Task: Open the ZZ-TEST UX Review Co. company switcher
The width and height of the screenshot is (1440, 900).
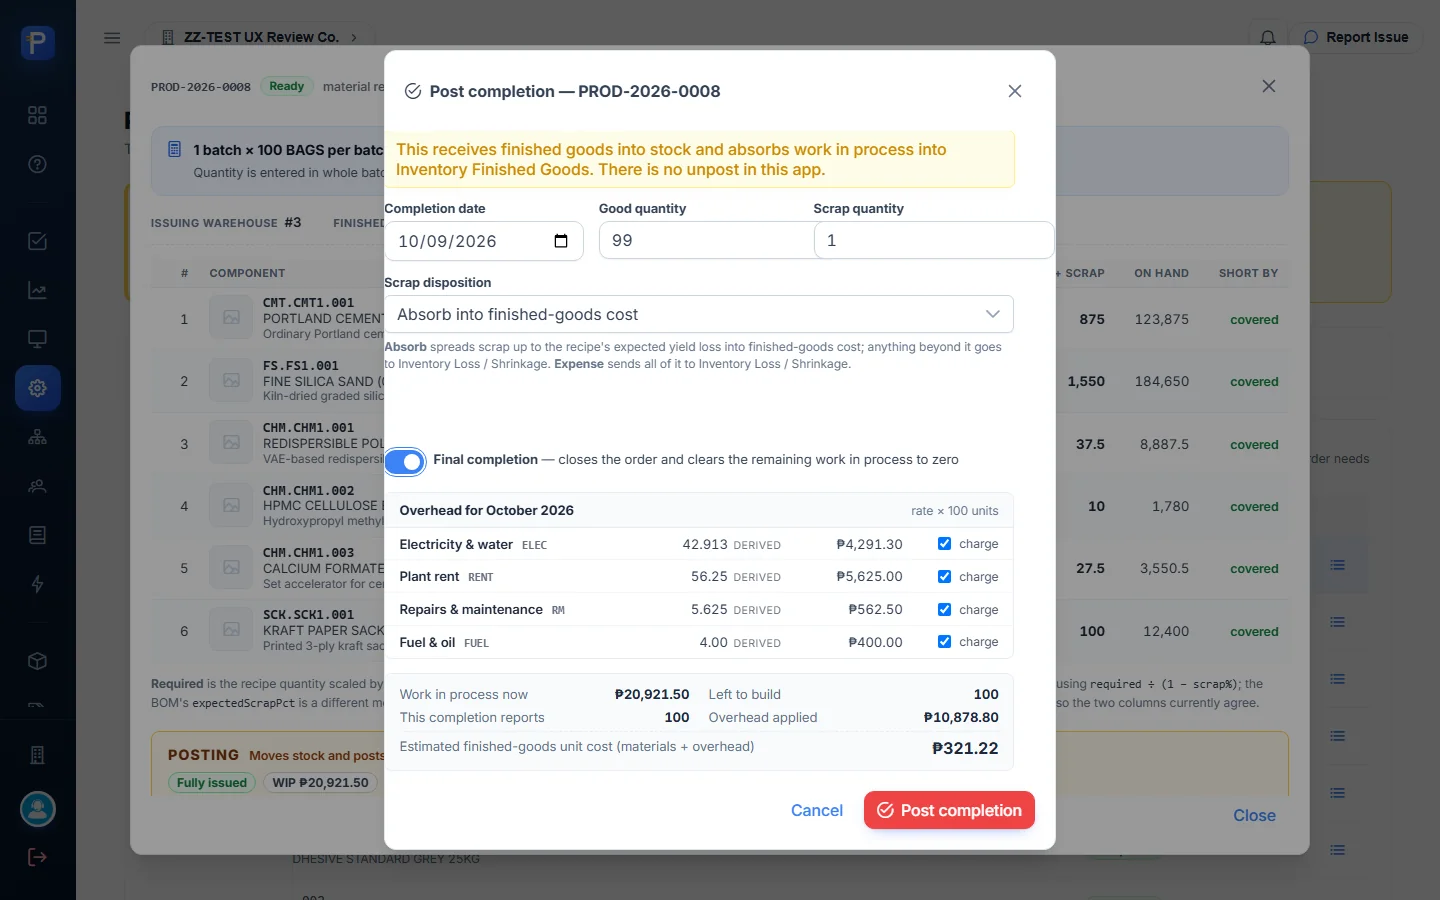Action: [259, 38]
